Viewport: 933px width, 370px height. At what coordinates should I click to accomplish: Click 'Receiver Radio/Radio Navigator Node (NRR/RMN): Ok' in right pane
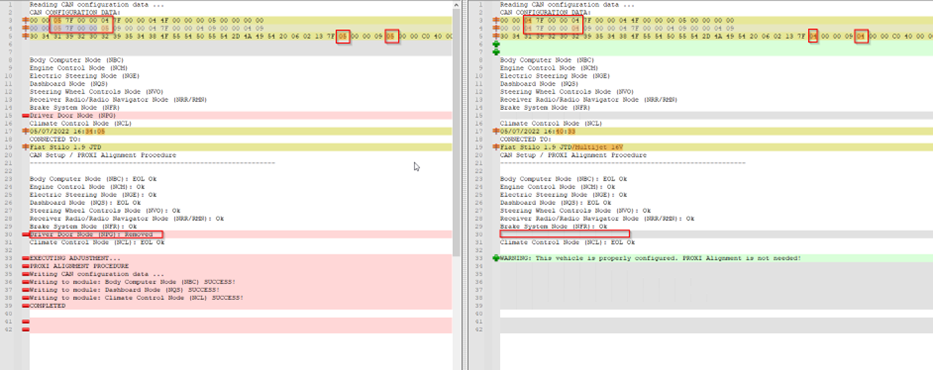tap(597, 218)
